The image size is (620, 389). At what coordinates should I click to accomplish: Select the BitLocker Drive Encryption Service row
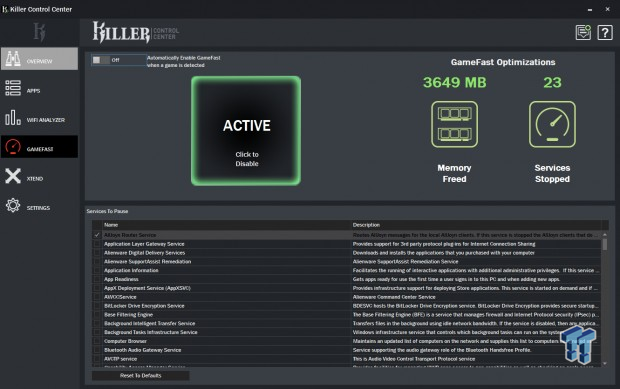click(x=346, y=306)
